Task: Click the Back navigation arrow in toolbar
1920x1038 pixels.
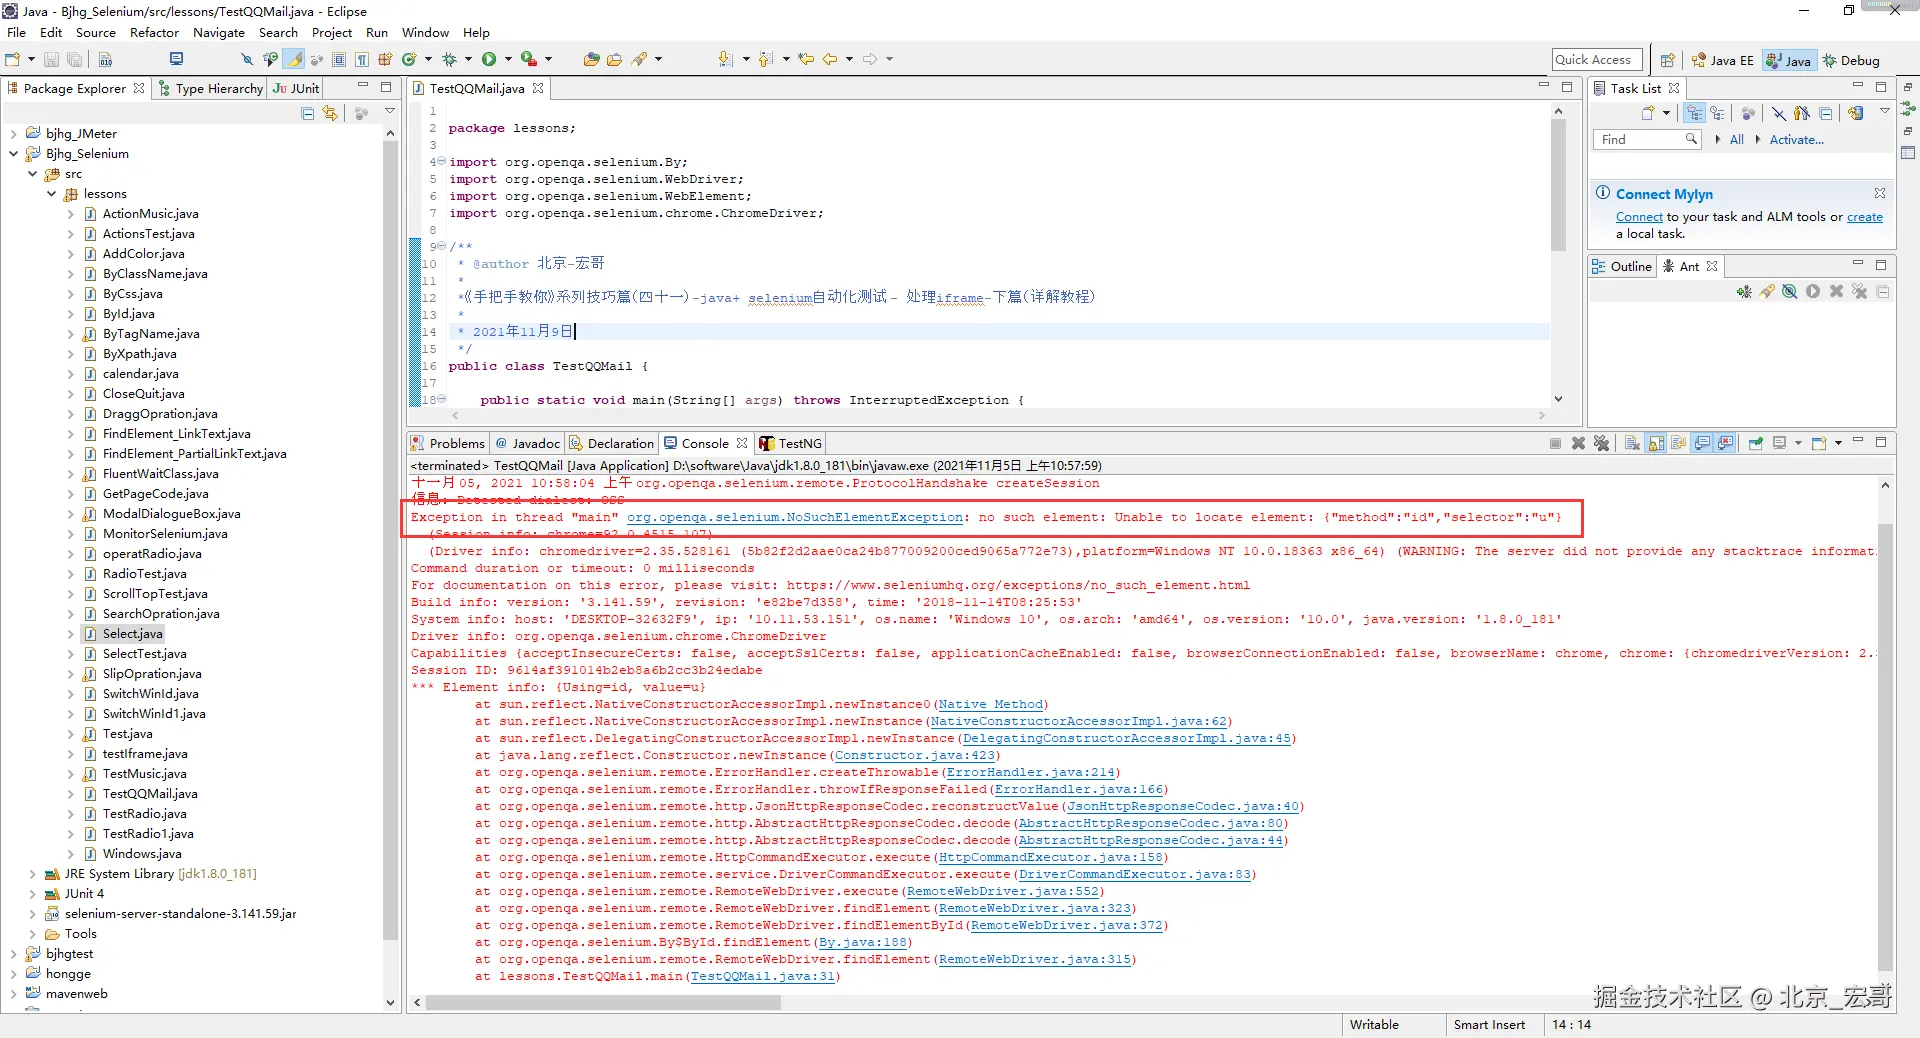Action: pyautogui.click(x=830, y=60)
